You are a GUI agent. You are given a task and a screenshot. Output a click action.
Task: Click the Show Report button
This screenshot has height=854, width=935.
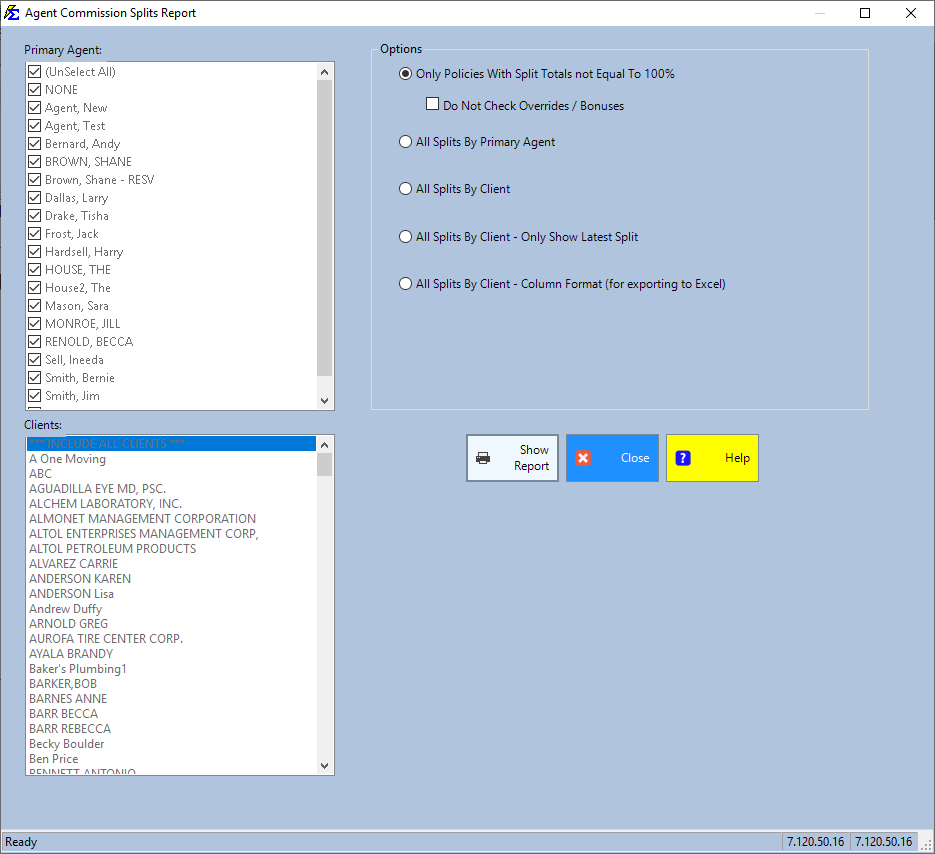tap(512, 457)
